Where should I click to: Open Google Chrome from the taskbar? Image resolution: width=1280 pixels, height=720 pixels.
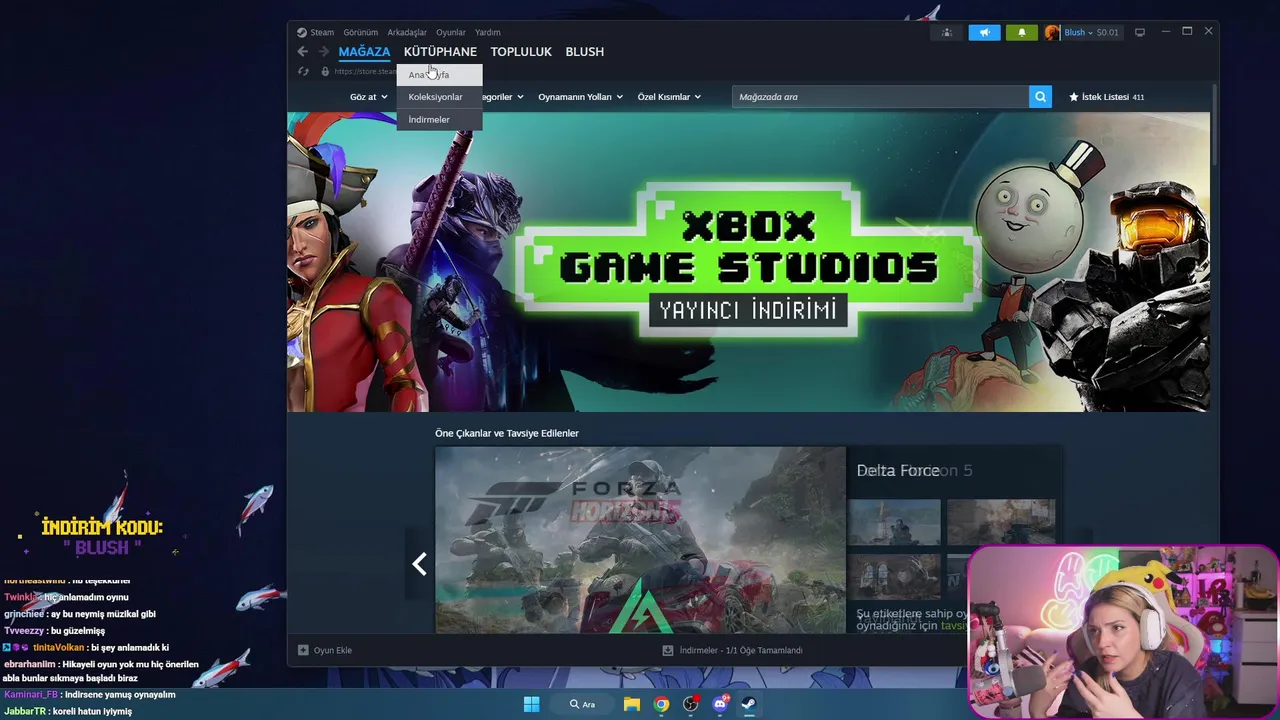661,704
